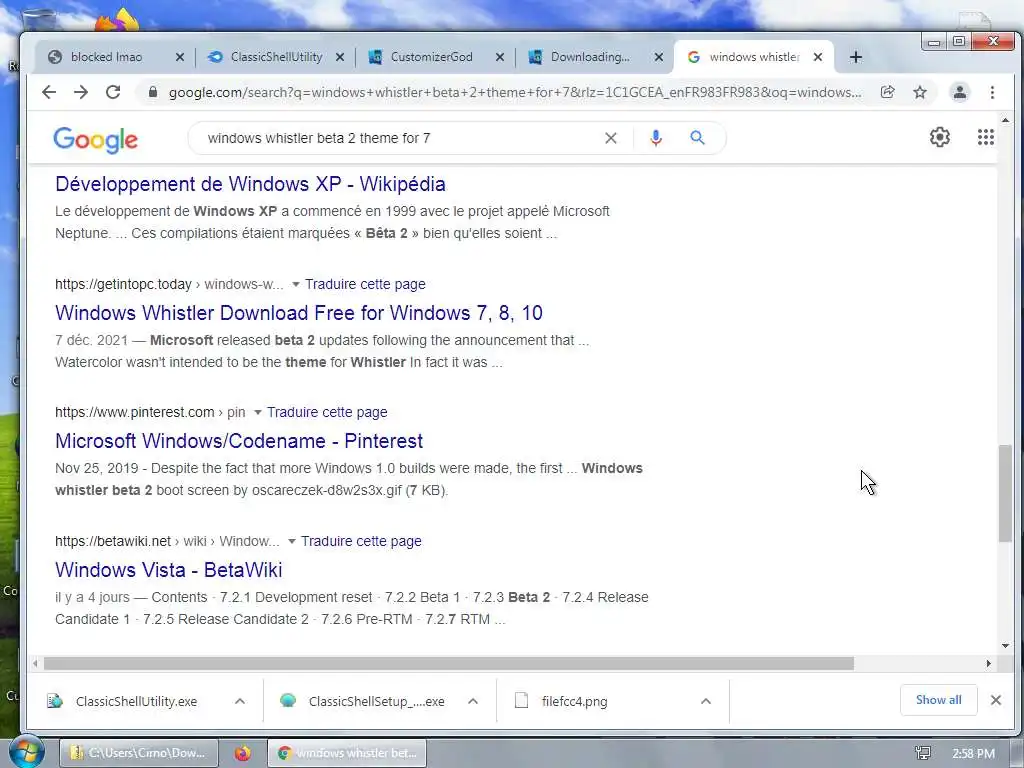Click the scroll up arrow of page

(x=1005, y=120)
